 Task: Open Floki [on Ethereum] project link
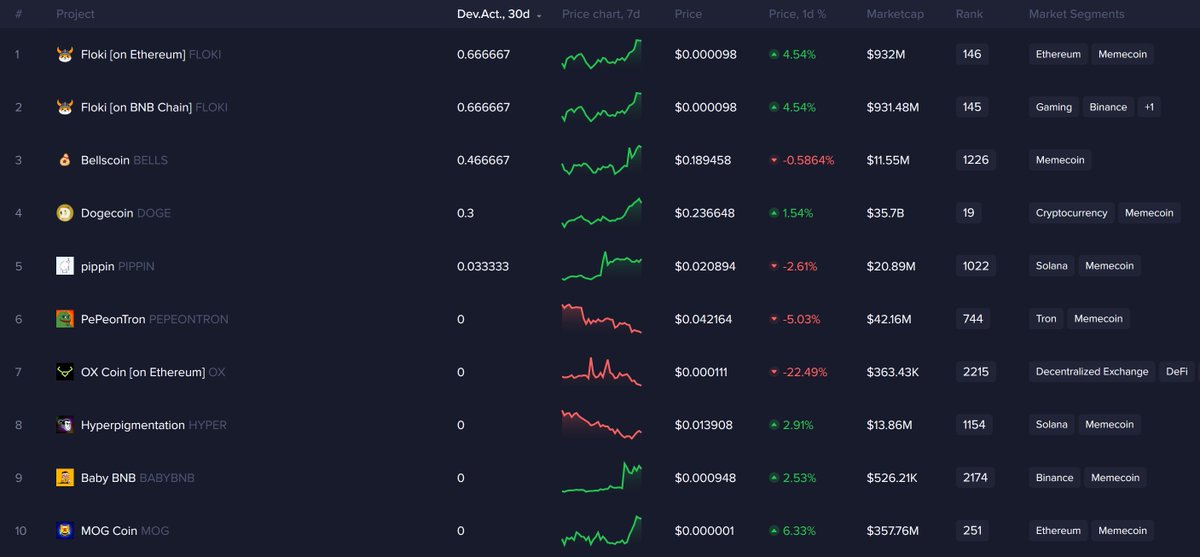pyautogui.click(x=151, y=54)
